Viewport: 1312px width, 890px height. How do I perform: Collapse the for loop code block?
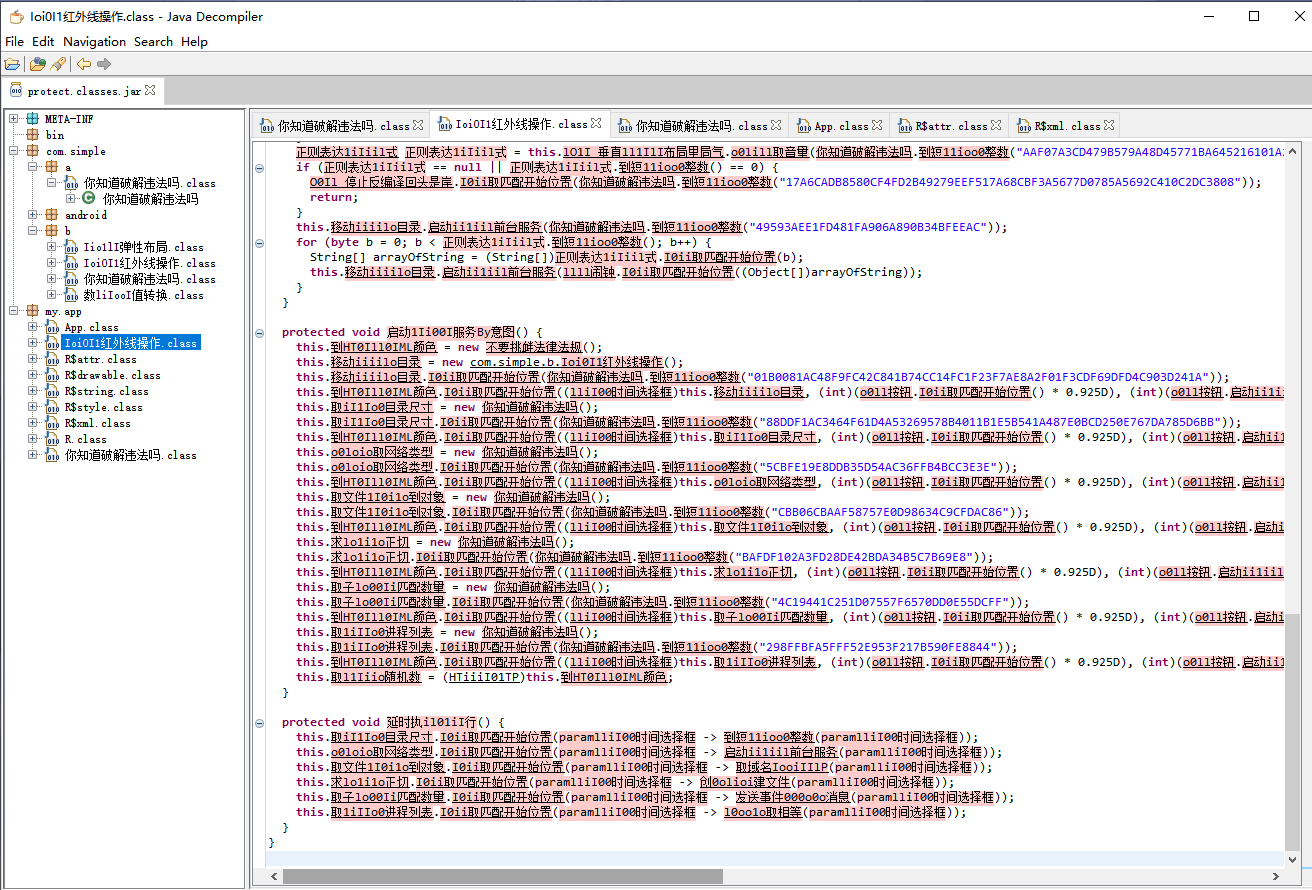pos(258,242)
